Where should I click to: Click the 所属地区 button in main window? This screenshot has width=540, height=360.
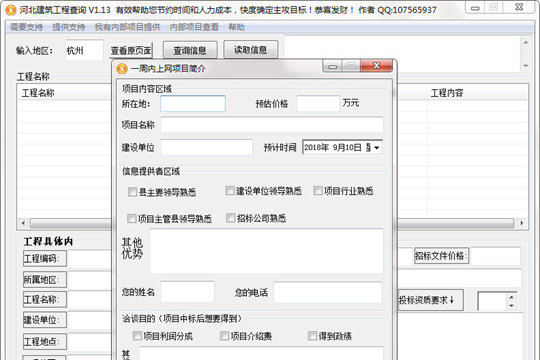tap(45, 279)
